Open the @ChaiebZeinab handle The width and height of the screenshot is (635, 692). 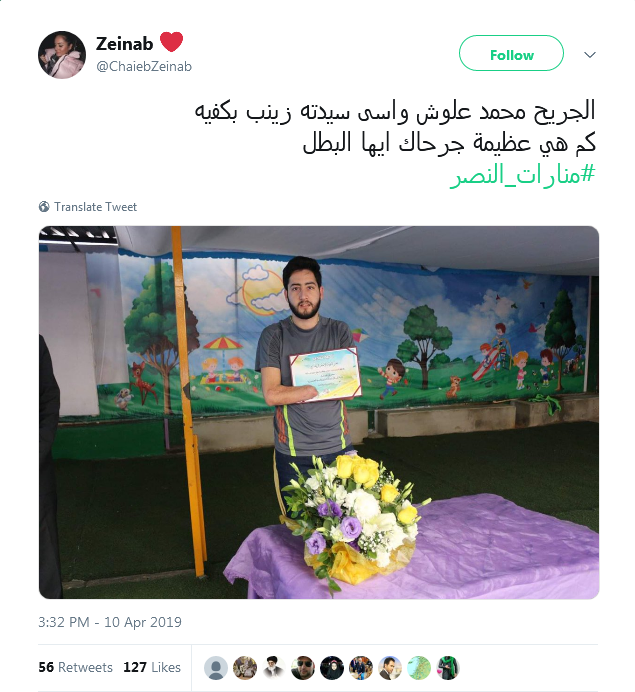click(x=144, y=66)
